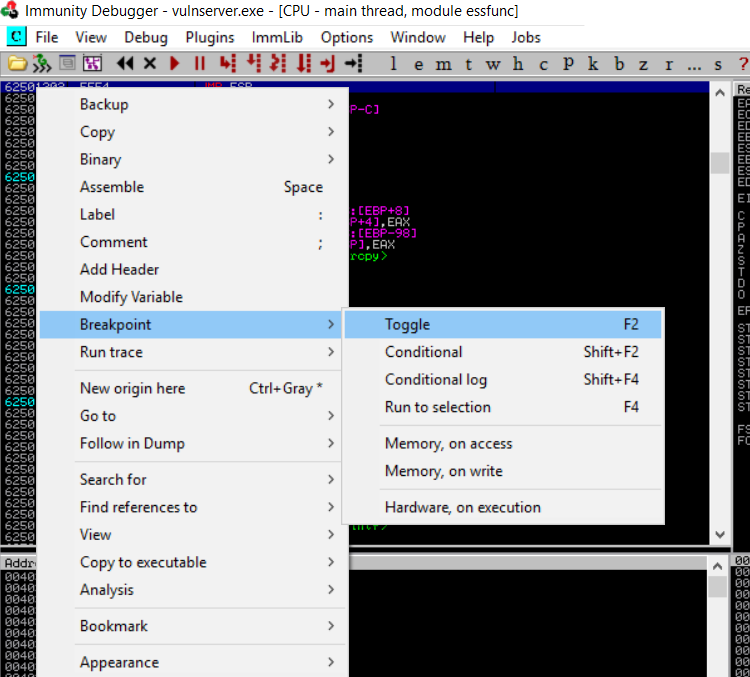Select New origin here
The width and height of the screenshot is (750, 677).
click(x=190, y=388)
